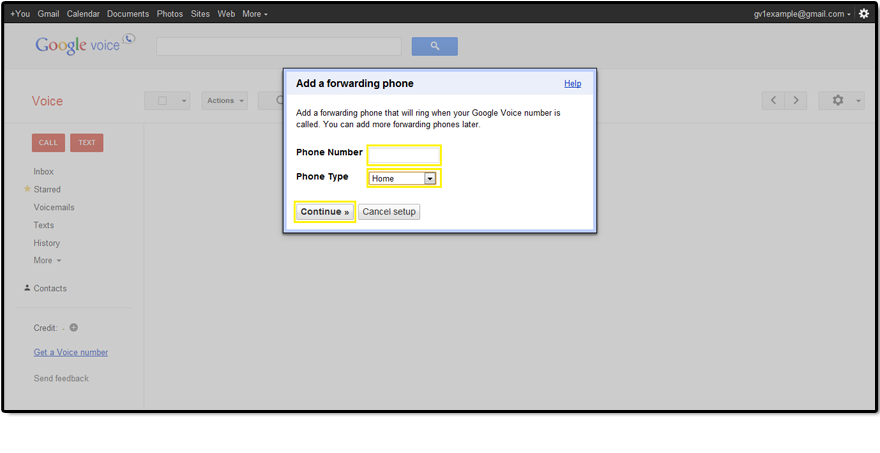Open the Texts folder

coord(43,225)
